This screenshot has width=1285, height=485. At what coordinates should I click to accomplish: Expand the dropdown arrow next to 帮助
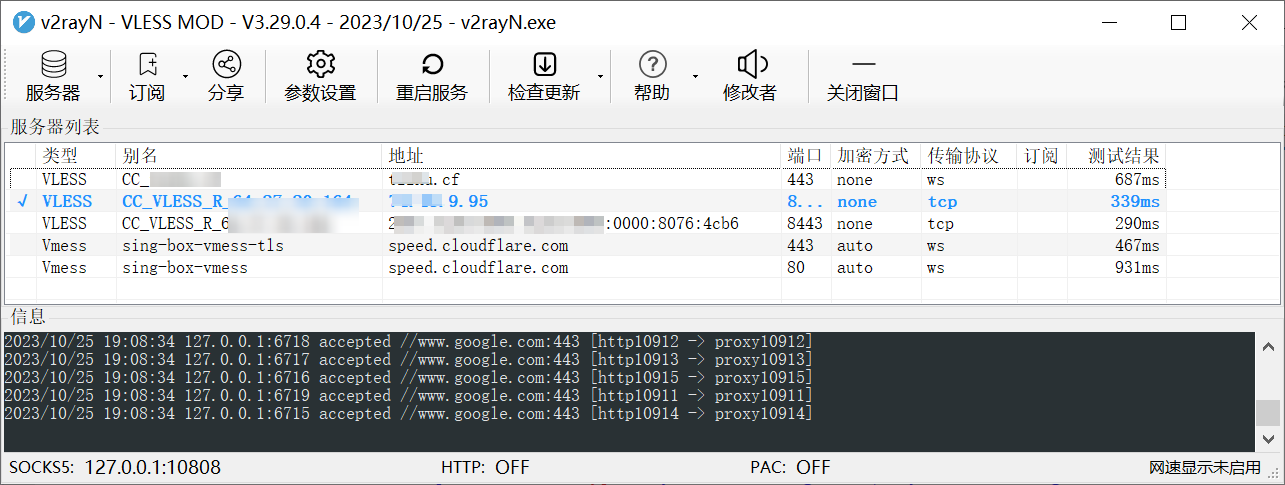[x=694, y=76]
